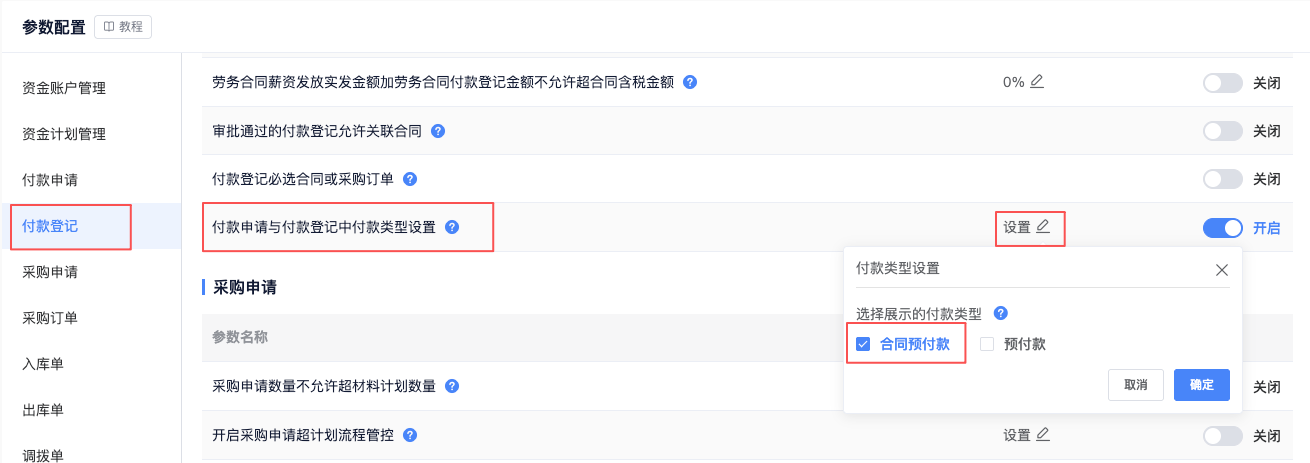The width and height of the screenshot is (1310, 463).
Task: Confirm with the 确定 button
Action: tap(1201, 385)
